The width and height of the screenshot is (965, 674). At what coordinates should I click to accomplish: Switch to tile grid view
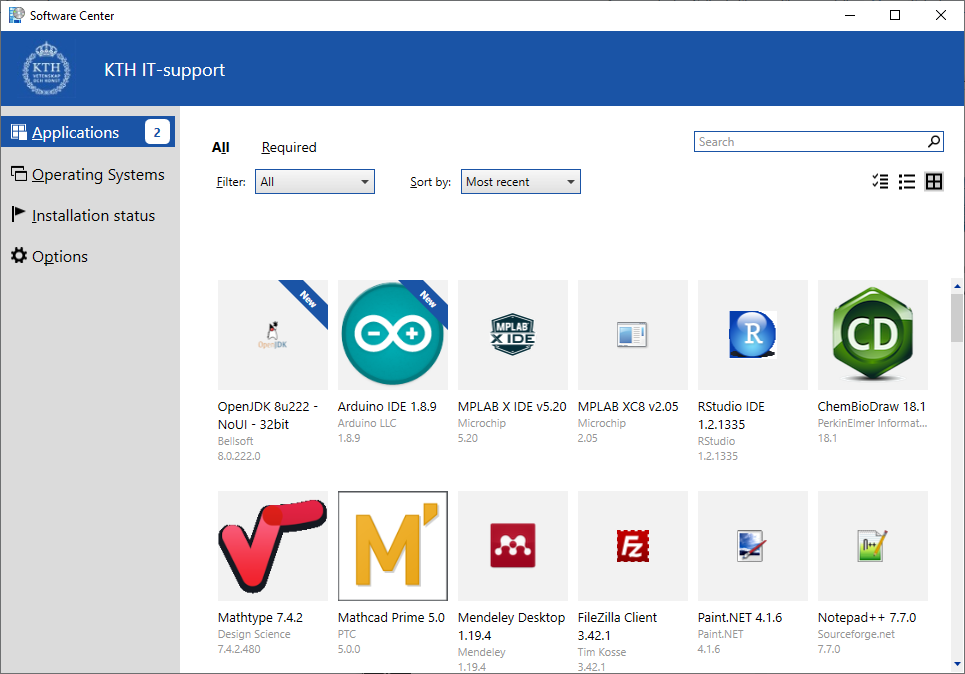pos(934,182)
